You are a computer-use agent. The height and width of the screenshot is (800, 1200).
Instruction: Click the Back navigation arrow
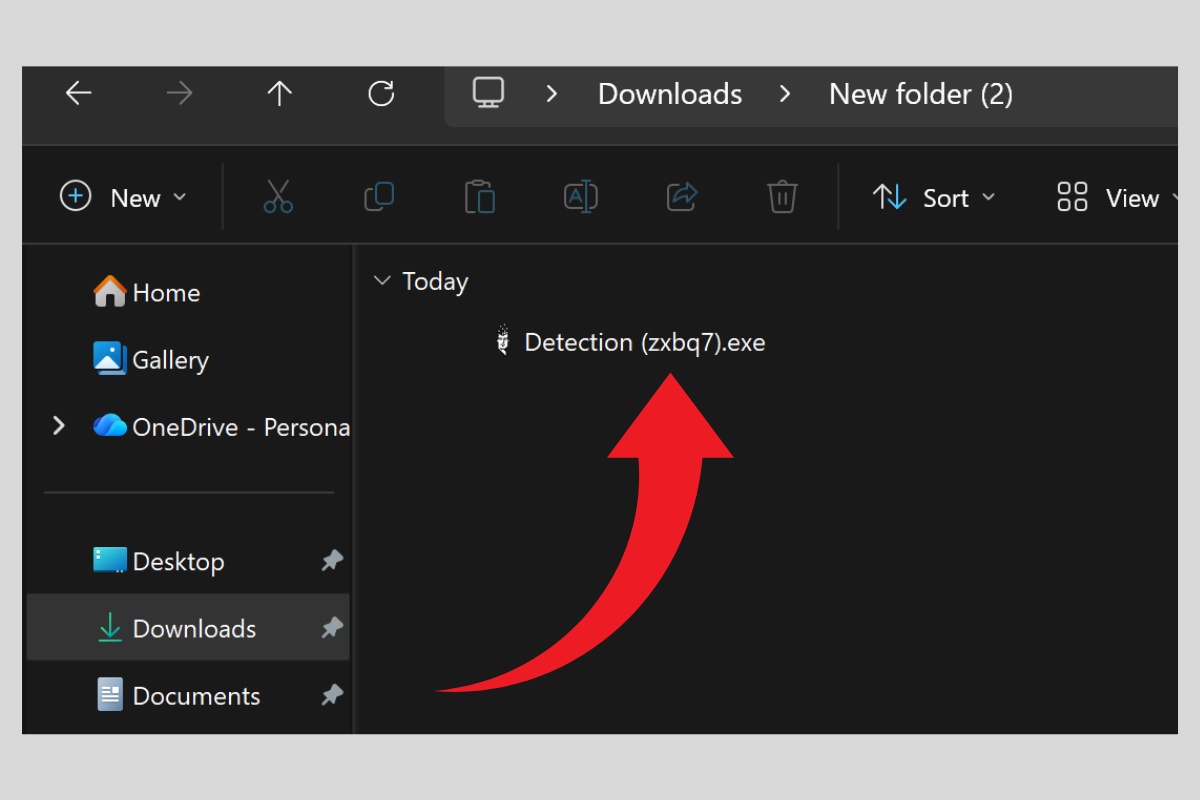click(78, 94)
